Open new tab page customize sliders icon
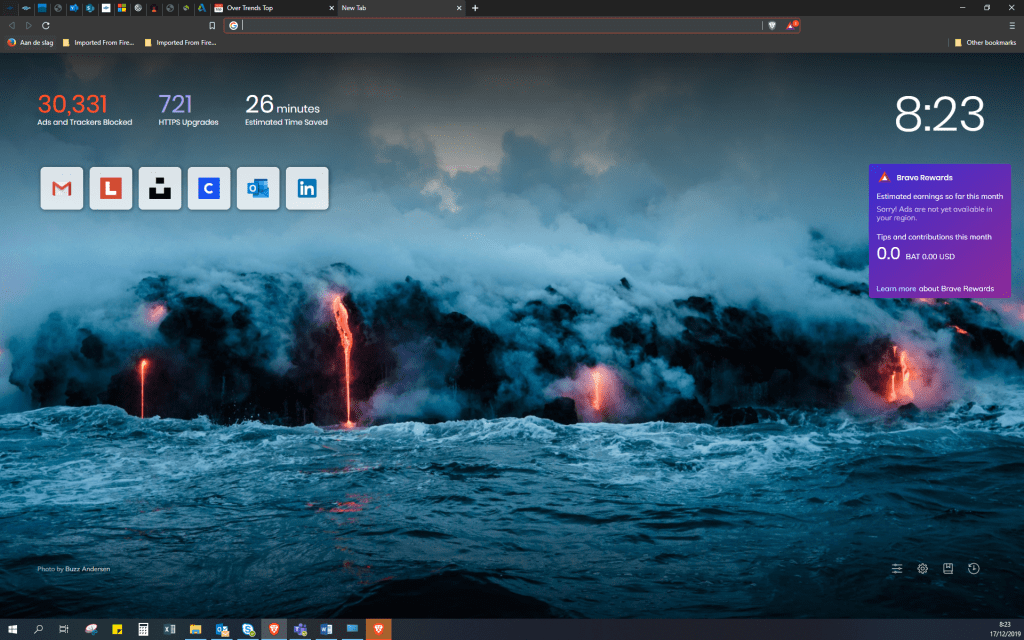 [897, 569]
